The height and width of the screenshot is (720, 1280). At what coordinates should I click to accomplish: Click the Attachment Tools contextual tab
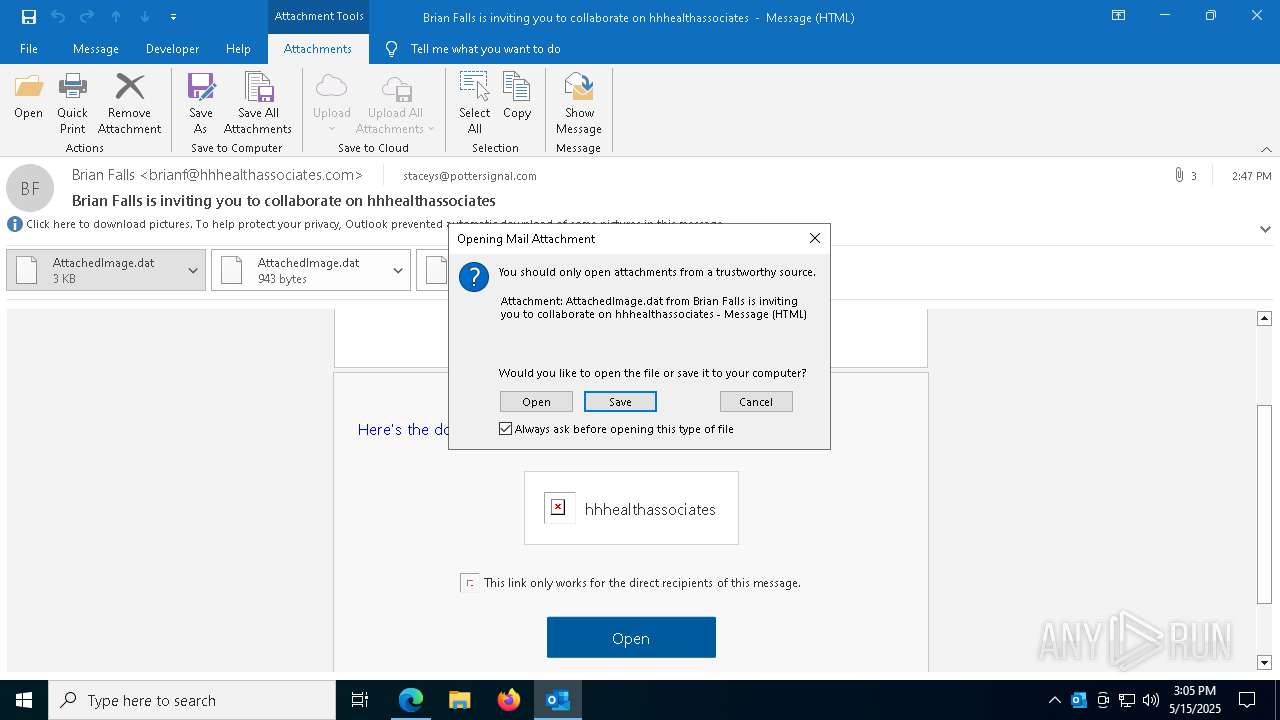pos(319,16)
